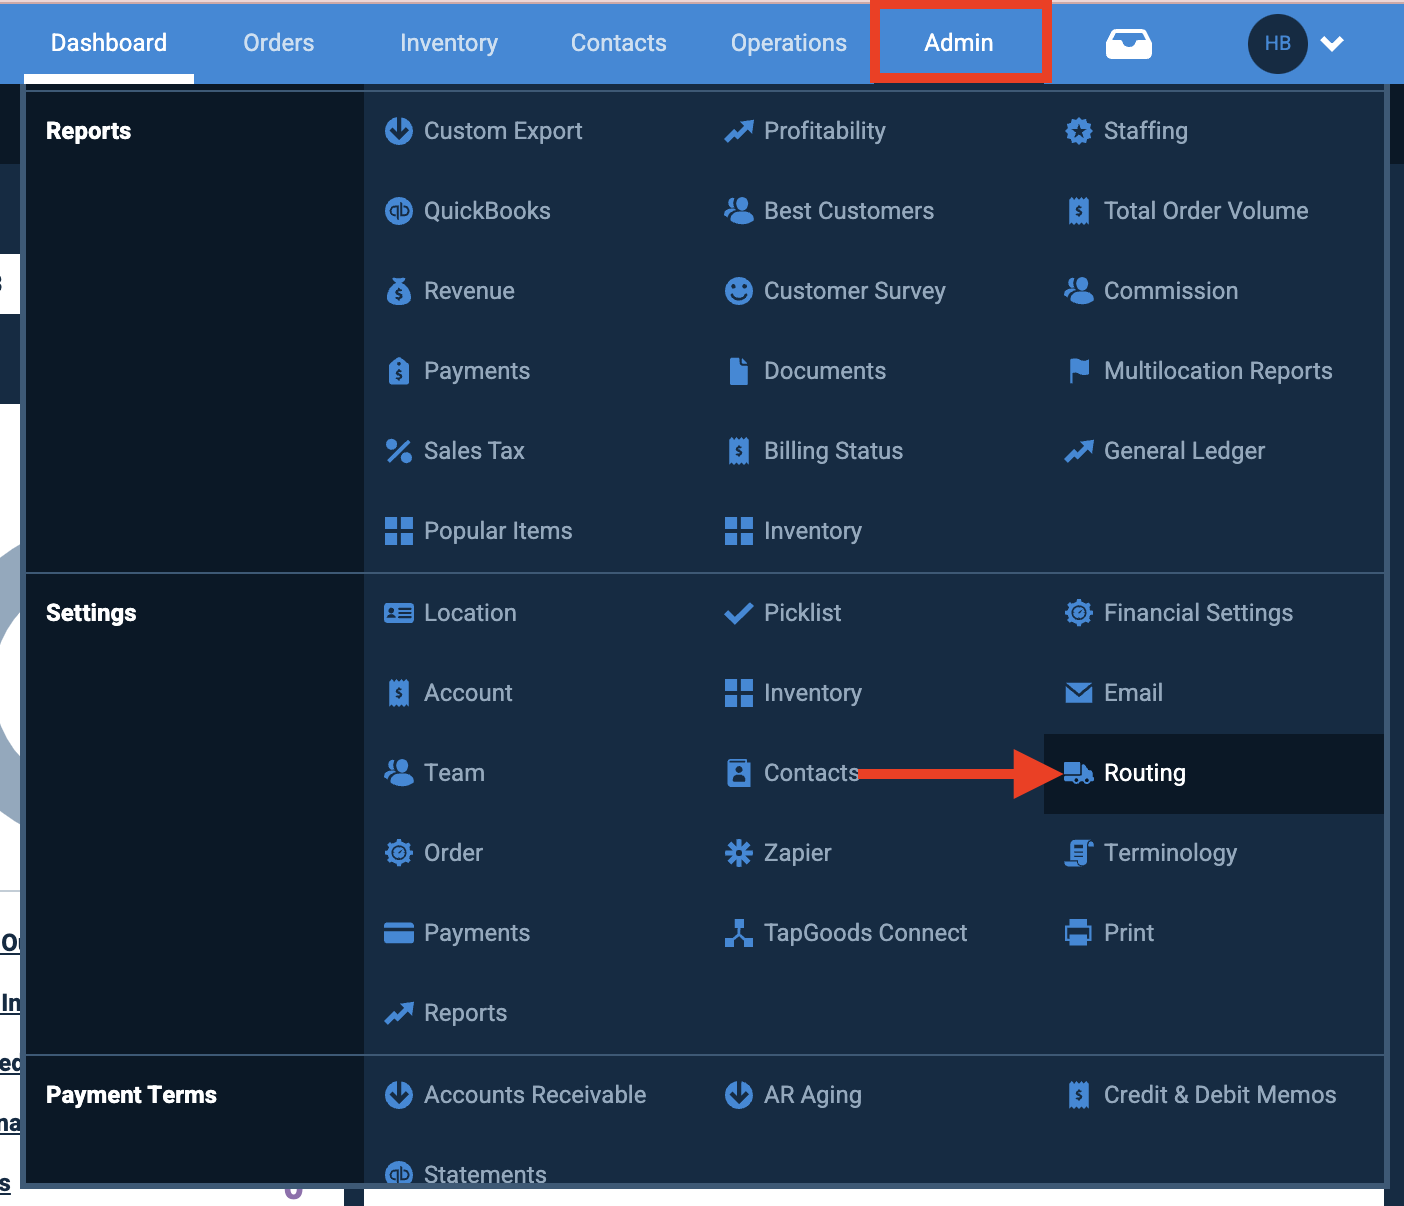Click the Staffing badge icon
The image size is (1404, 1206).
coord(1079,131)
